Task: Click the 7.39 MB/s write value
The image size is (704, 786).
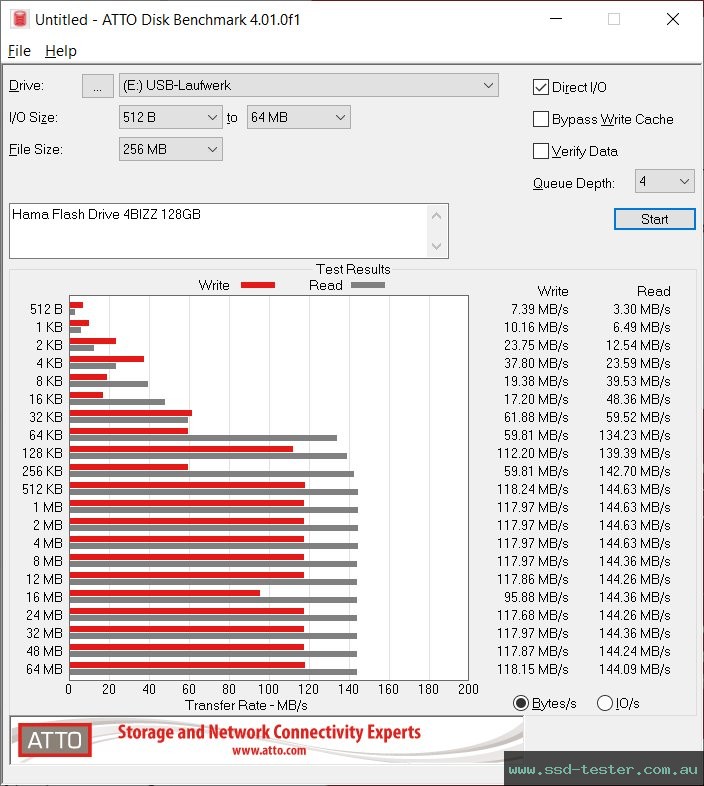Action: [x=540, y=309]
